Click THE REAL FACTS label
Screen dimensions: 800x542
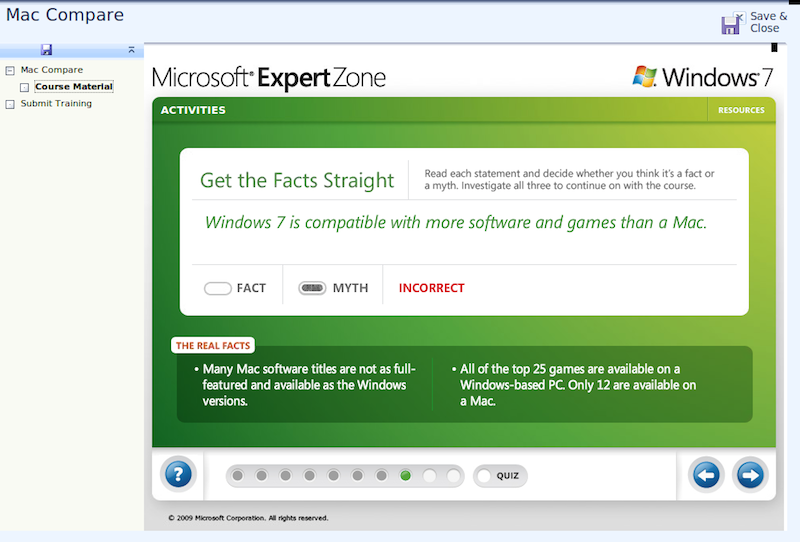[213, 346]
